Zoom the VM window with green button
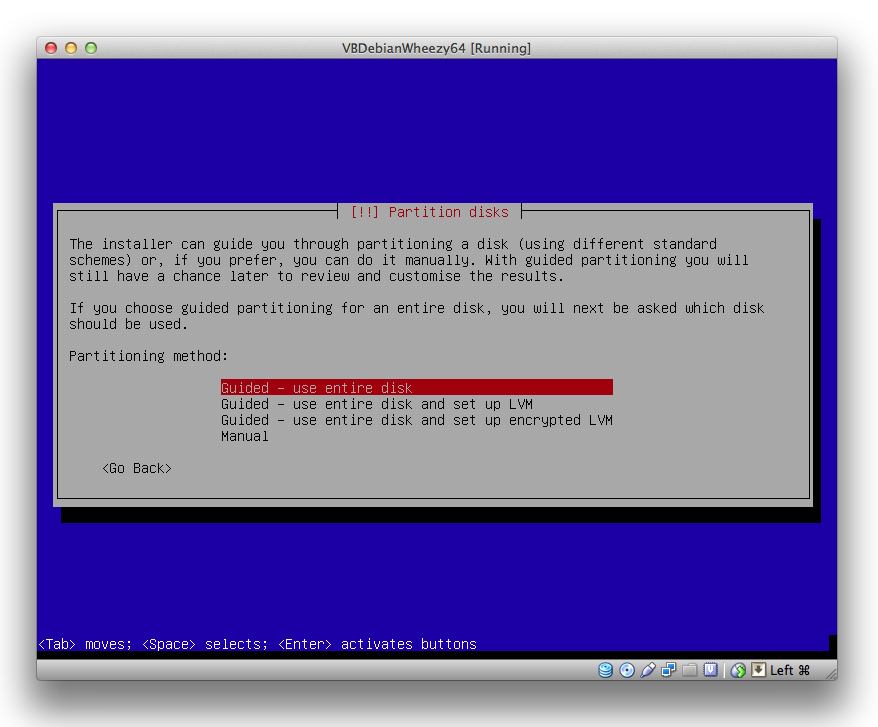Viewport: 878px width, 727px height. click(x=91, y=48)
